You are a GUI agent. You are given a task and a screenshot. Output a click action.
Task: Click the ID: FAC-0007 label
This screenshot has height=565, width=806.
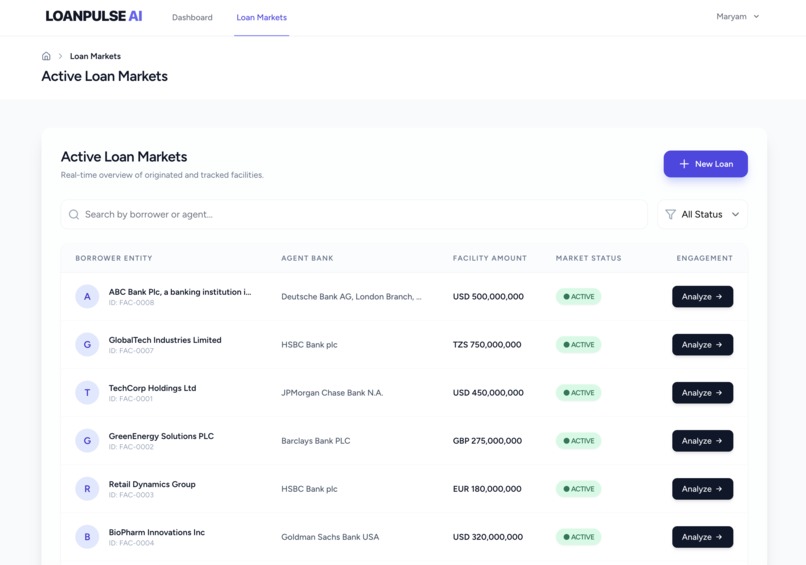point(131,351)
